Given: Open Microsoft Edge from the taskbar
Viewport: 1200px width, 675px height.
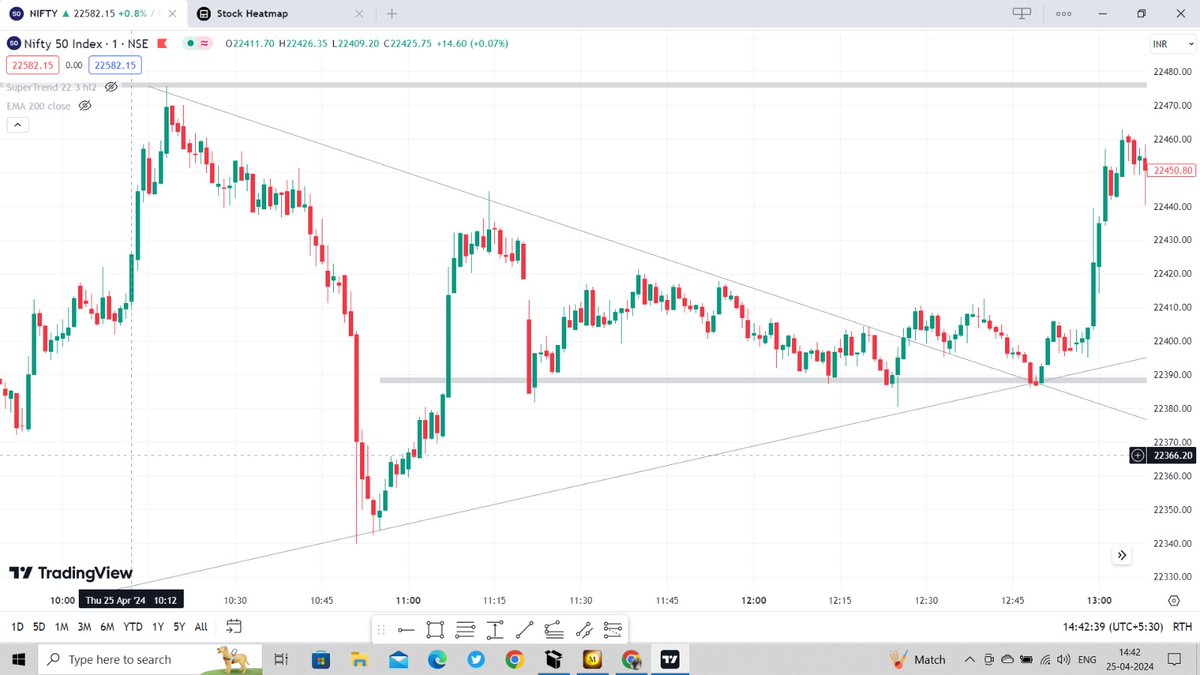Looking at the screenshot, I should coord(437,660).
